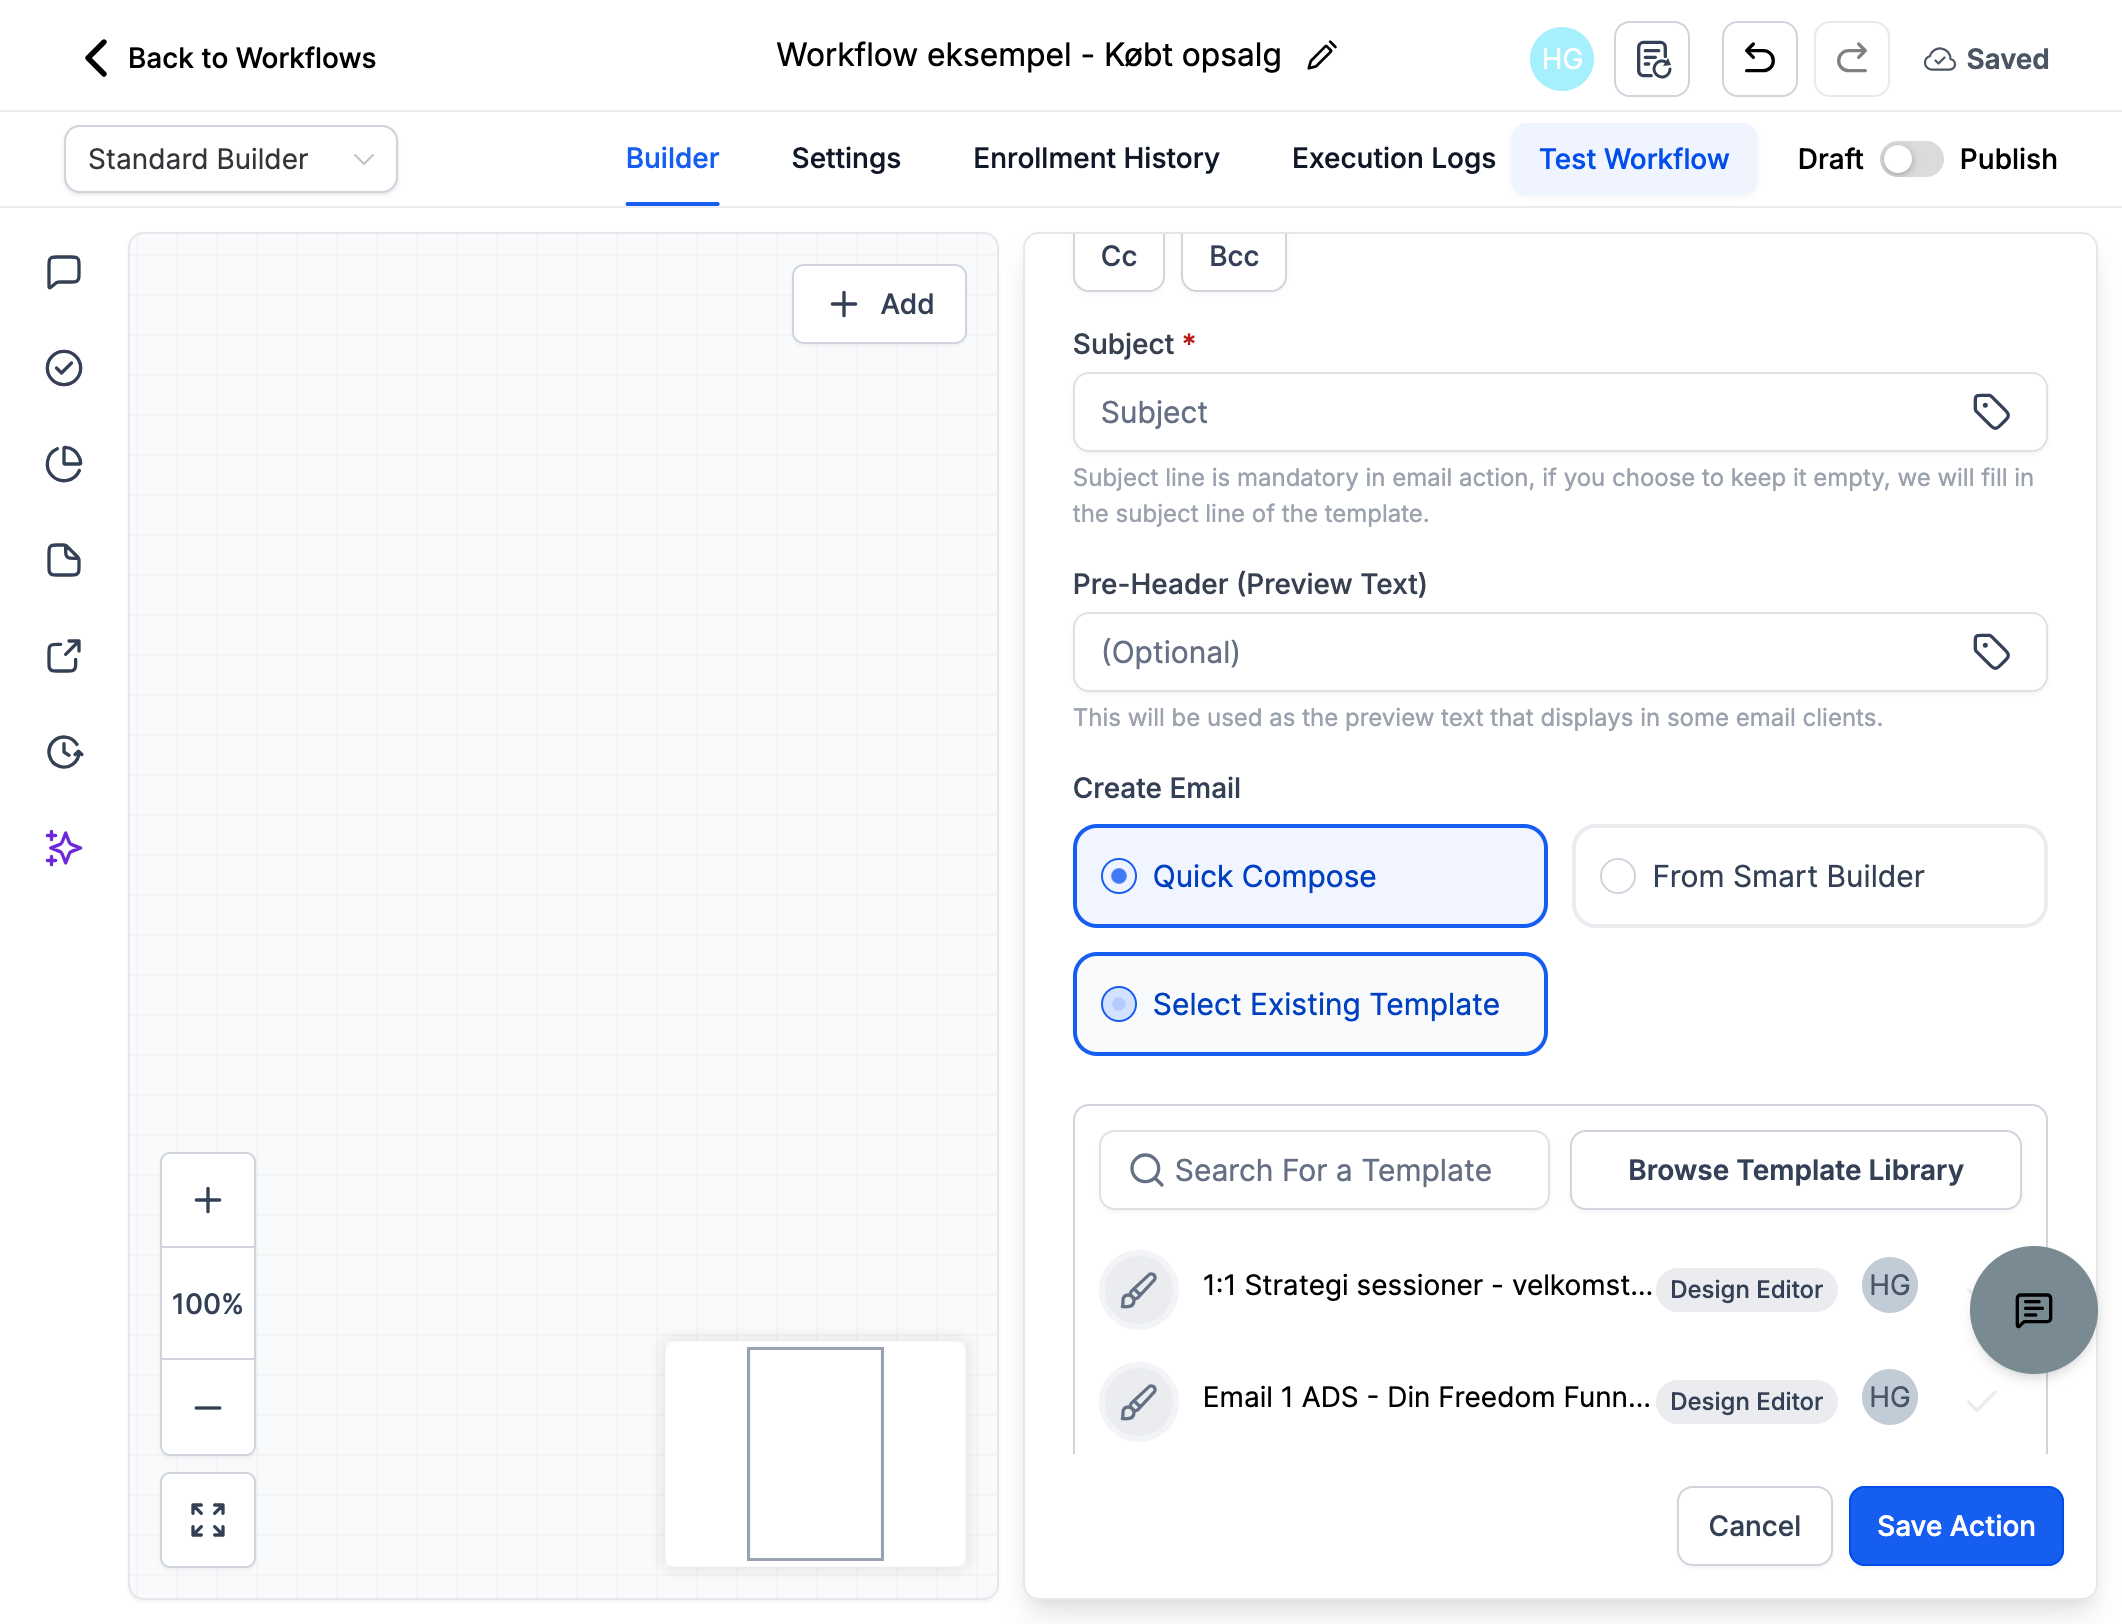
Task: Open the pie chart stats sidebar icon
Action: pos(64,464)
